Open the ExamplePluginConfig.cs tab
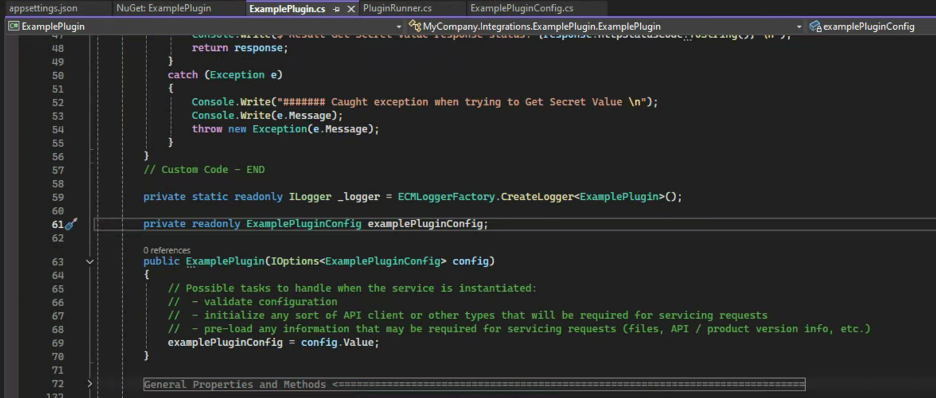Screen dimensions: 936x398 (x=522, y=8)
